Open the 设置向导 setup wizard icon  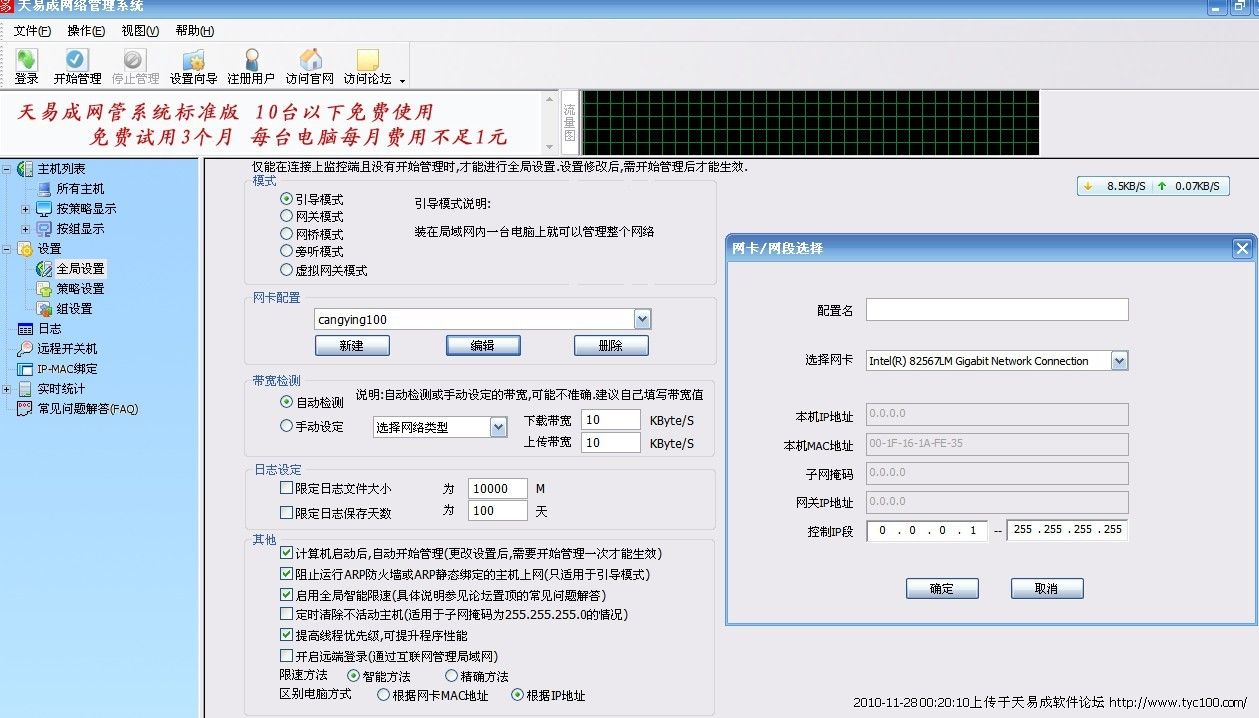point(193,67)
